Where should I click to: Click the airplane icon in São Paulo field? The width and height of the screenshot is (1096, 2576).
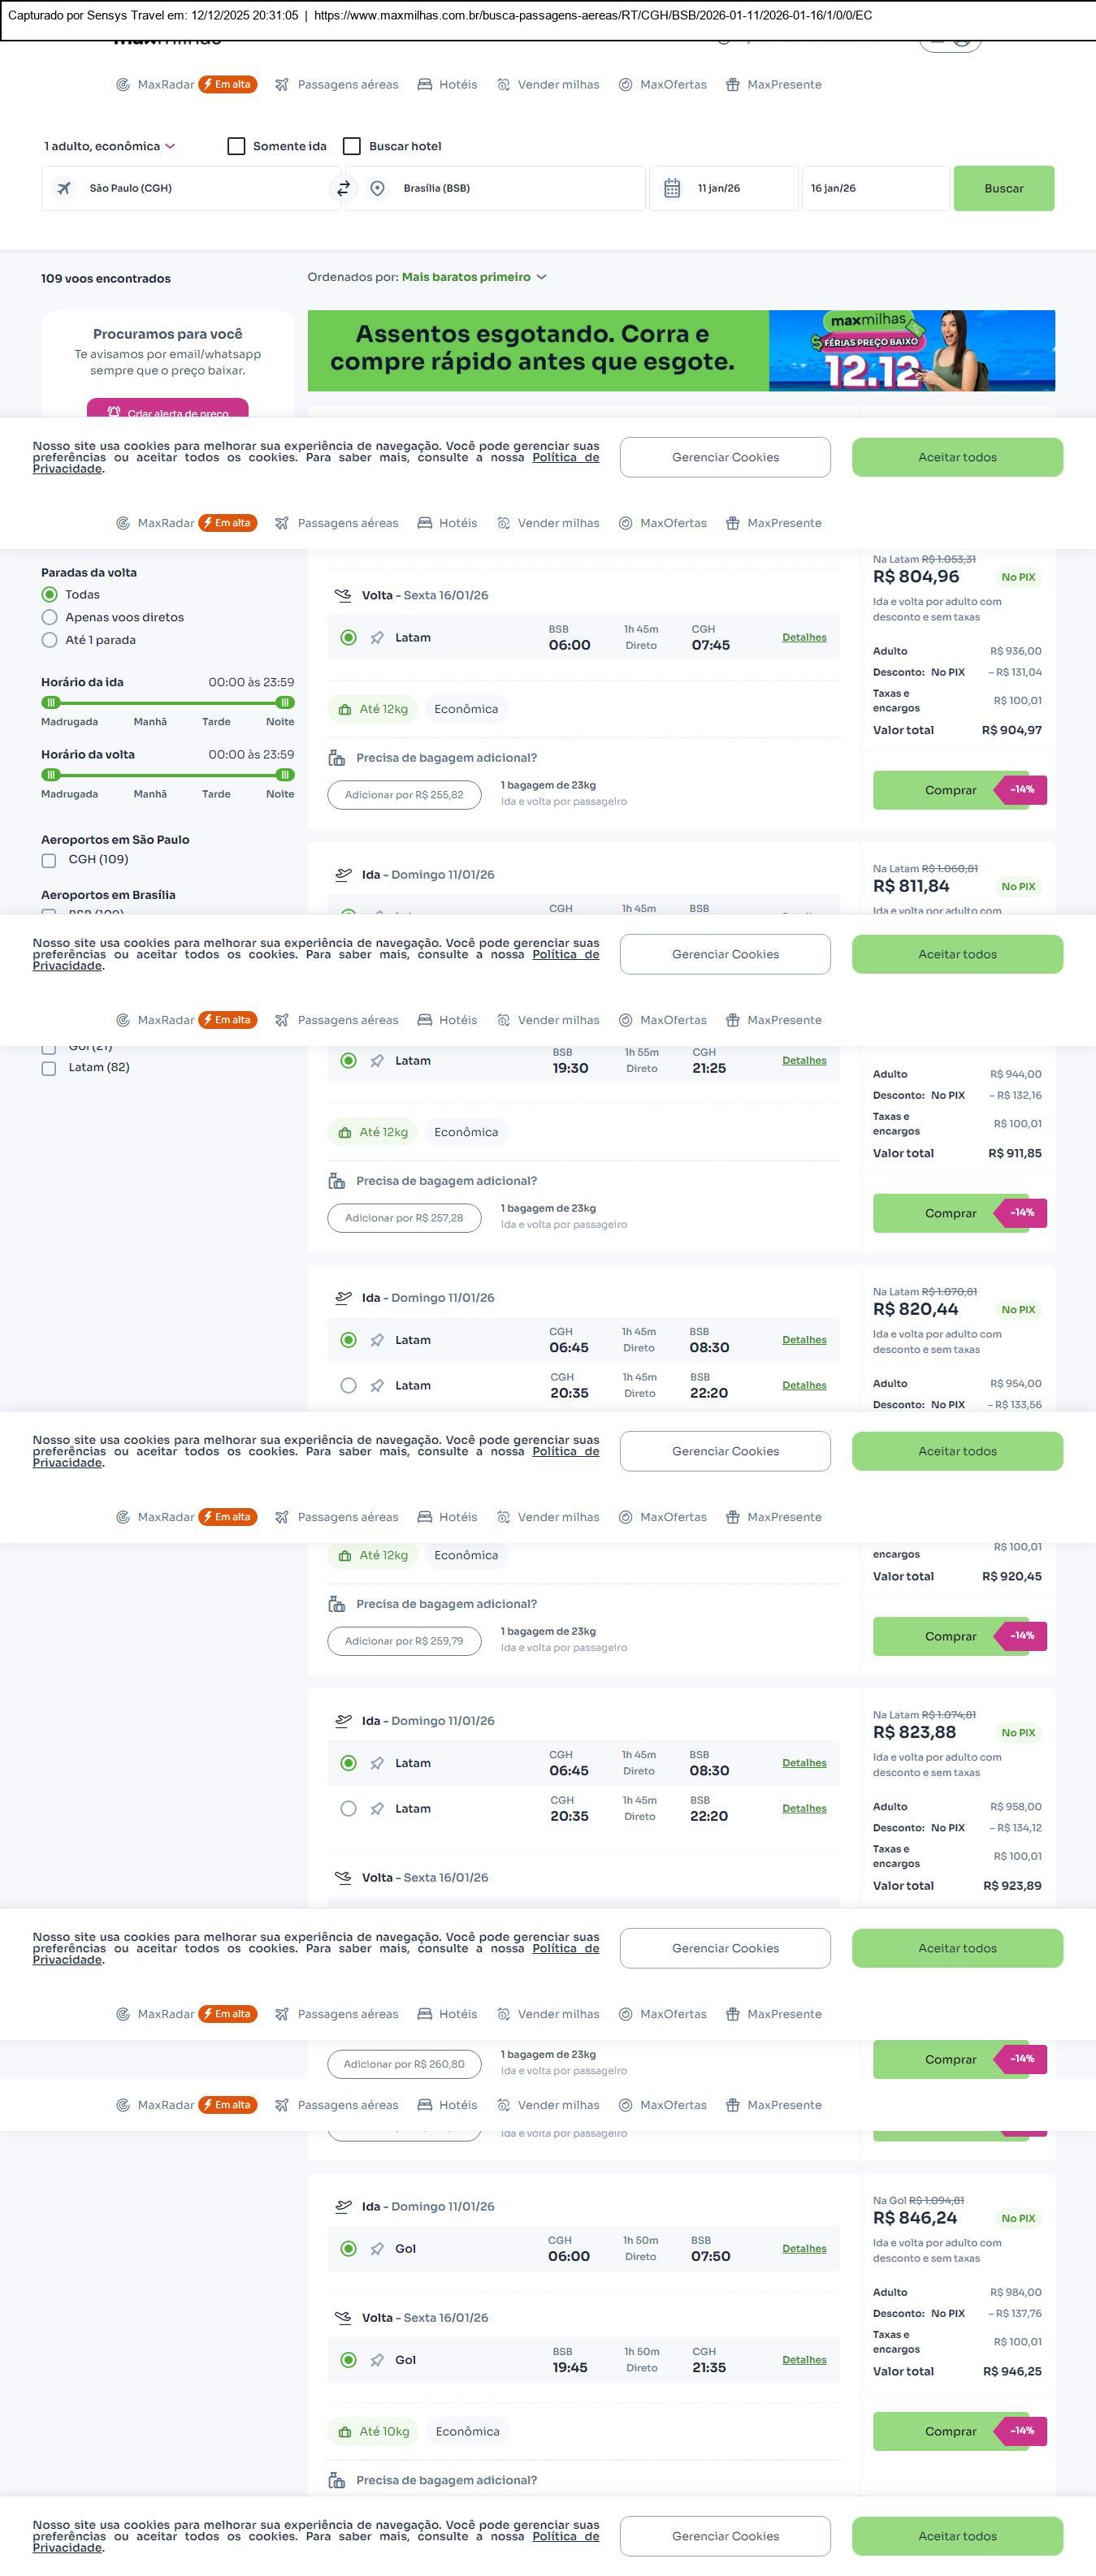(x=64, y=188)
